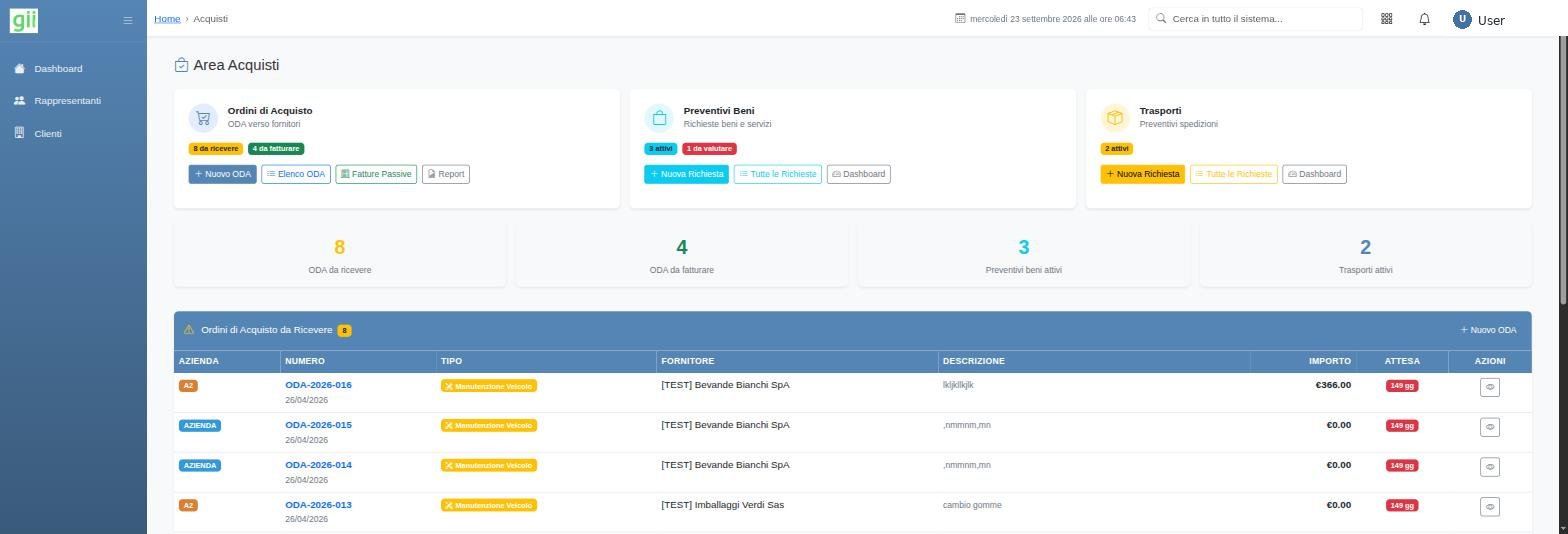This screenshot has height=534, width=1568.
Task: Click the search field 'Cerca in tutto il sistema'
Action: (x=1255, y=19)
